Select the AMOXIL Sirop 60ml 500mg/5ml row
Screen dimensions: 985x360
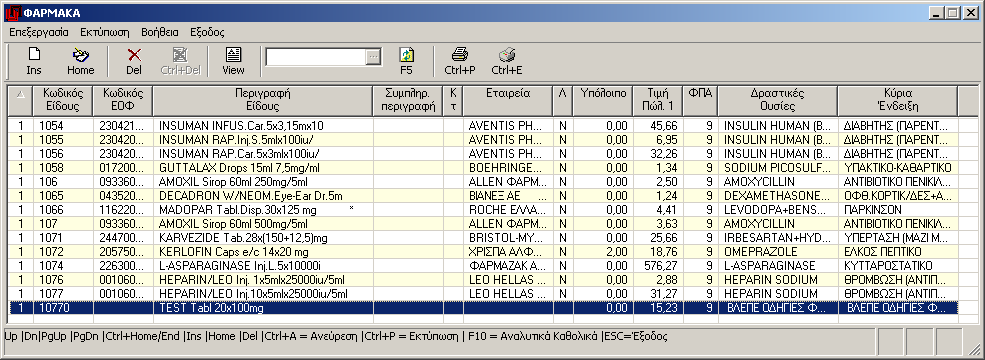click(x=483, y=224)
